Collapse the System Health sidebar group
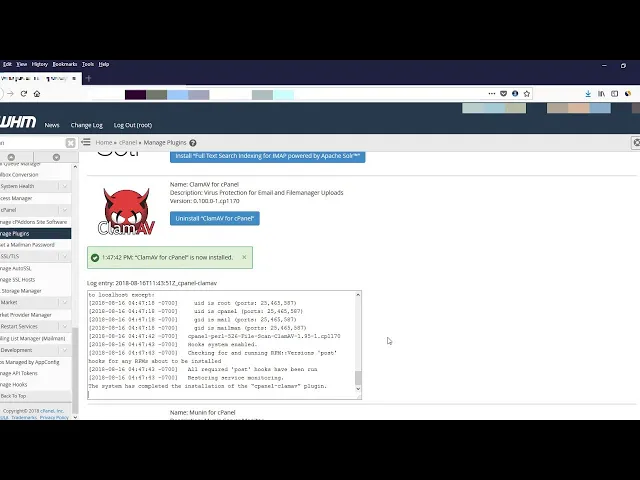The height and width of the screenshot is (480, 640). (x=64, y=186)
